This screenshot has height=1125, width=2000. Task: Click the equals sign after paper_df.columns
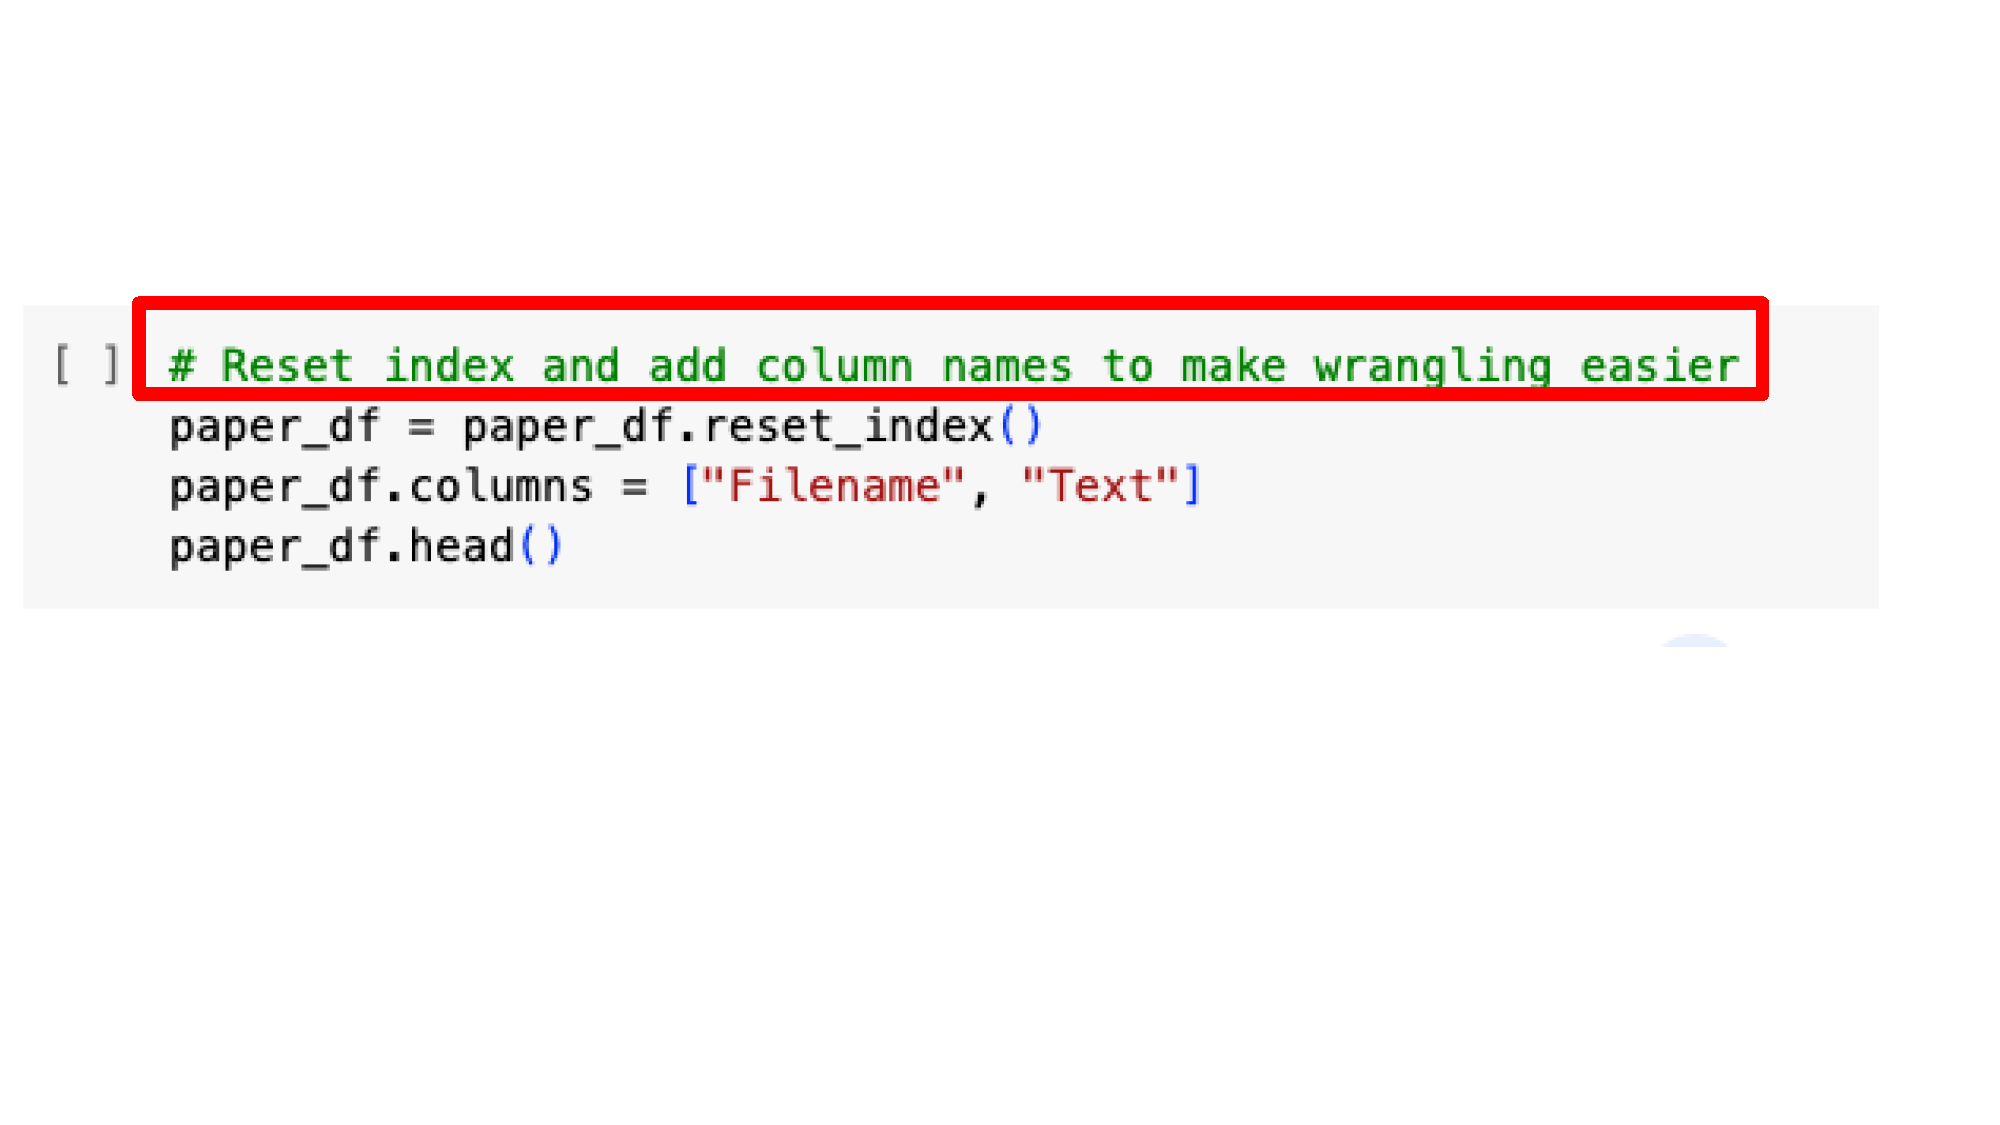(634, 488)
